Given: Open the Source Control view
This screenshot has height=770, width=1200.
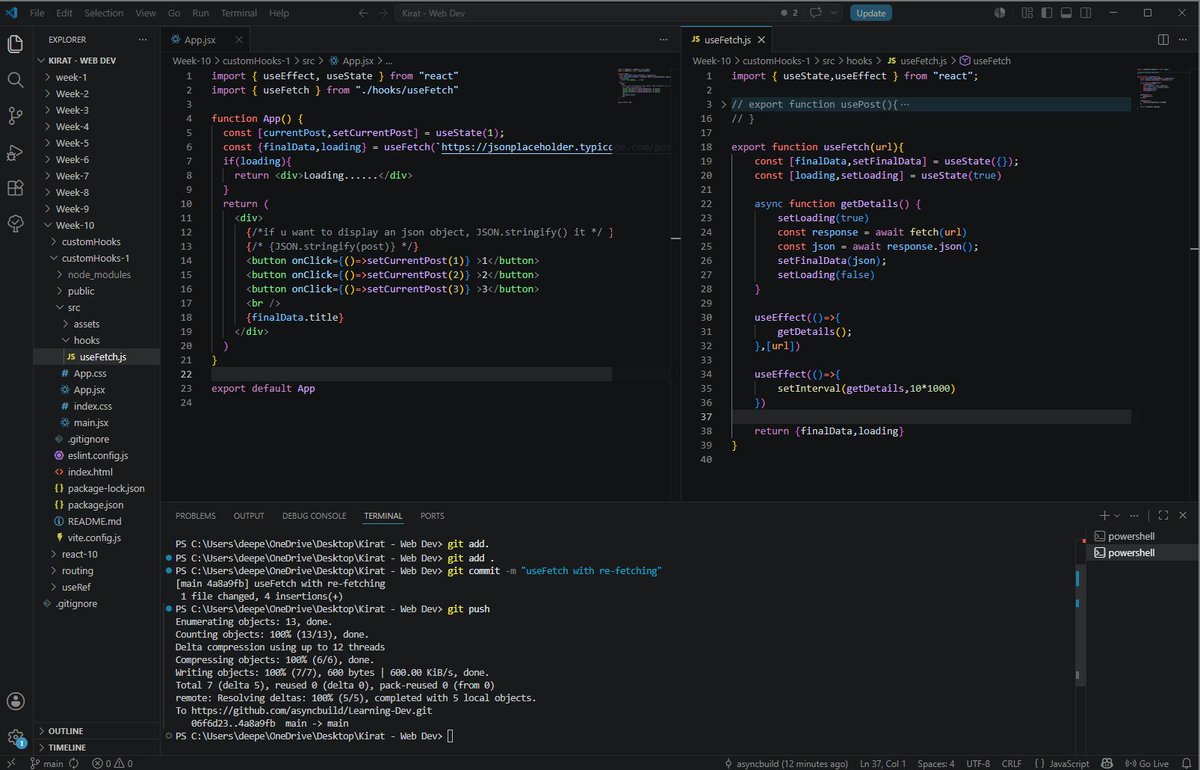Looking at the screenshot, I should click(15, 116).
